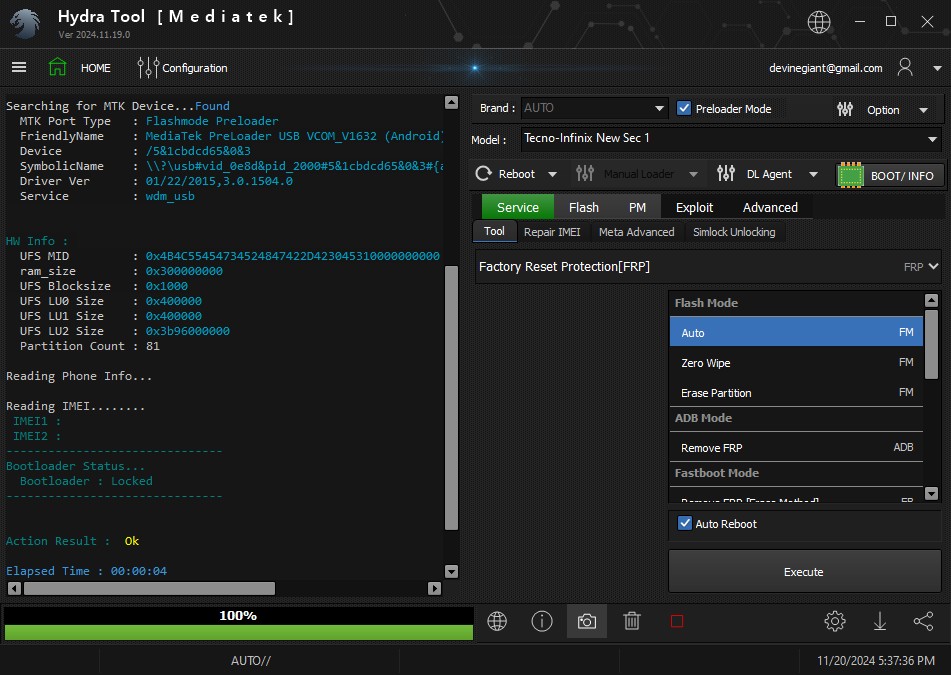Open the Brand AUTO dropdown
951x675 pixels.
point(594,109)
